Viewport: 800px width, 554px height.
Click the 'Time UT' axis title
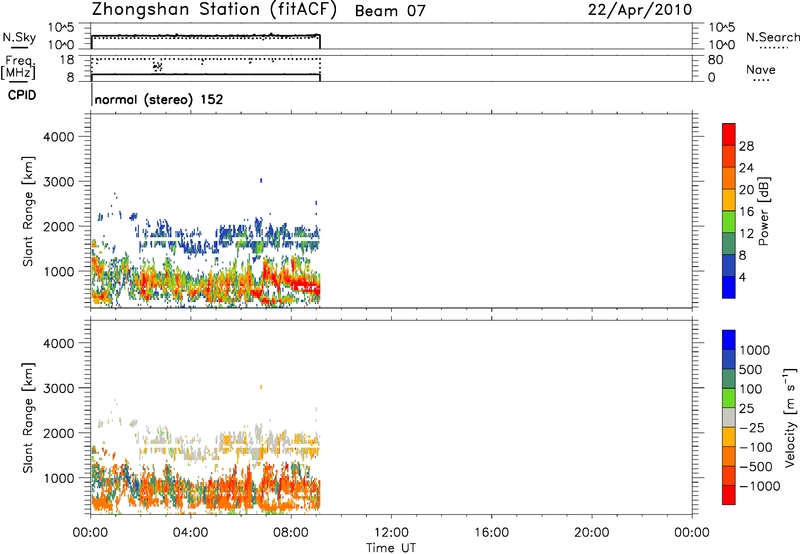pos(391,548)
